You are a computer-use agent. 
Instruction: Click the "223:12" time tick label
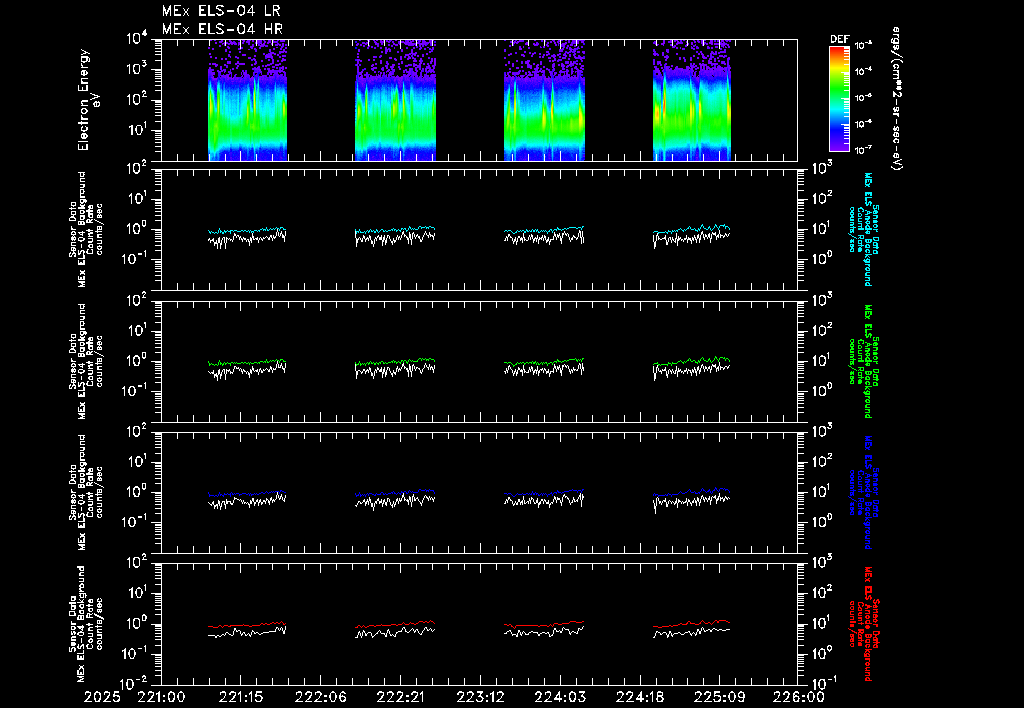pyautogui.click(x=479, y=698)
